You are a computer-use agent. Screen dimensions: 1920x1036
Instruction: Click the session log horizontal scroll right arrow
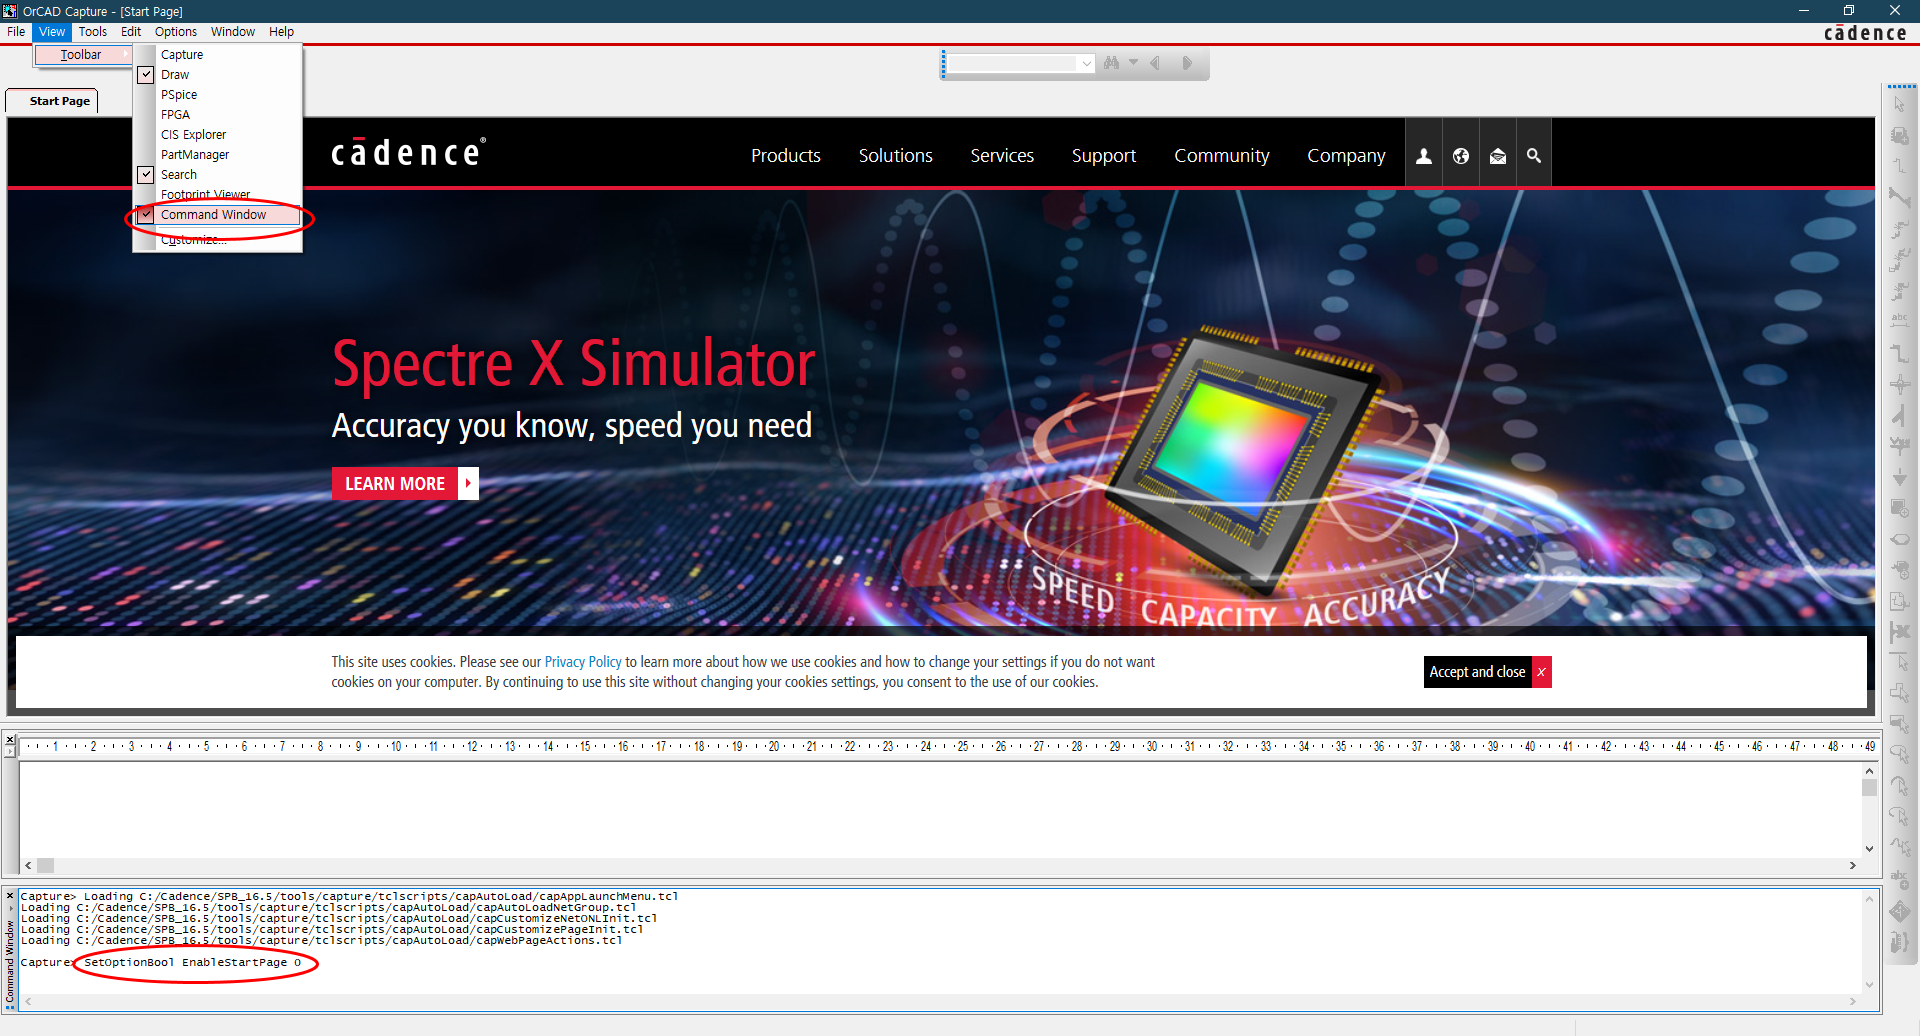click(1852, 866)
